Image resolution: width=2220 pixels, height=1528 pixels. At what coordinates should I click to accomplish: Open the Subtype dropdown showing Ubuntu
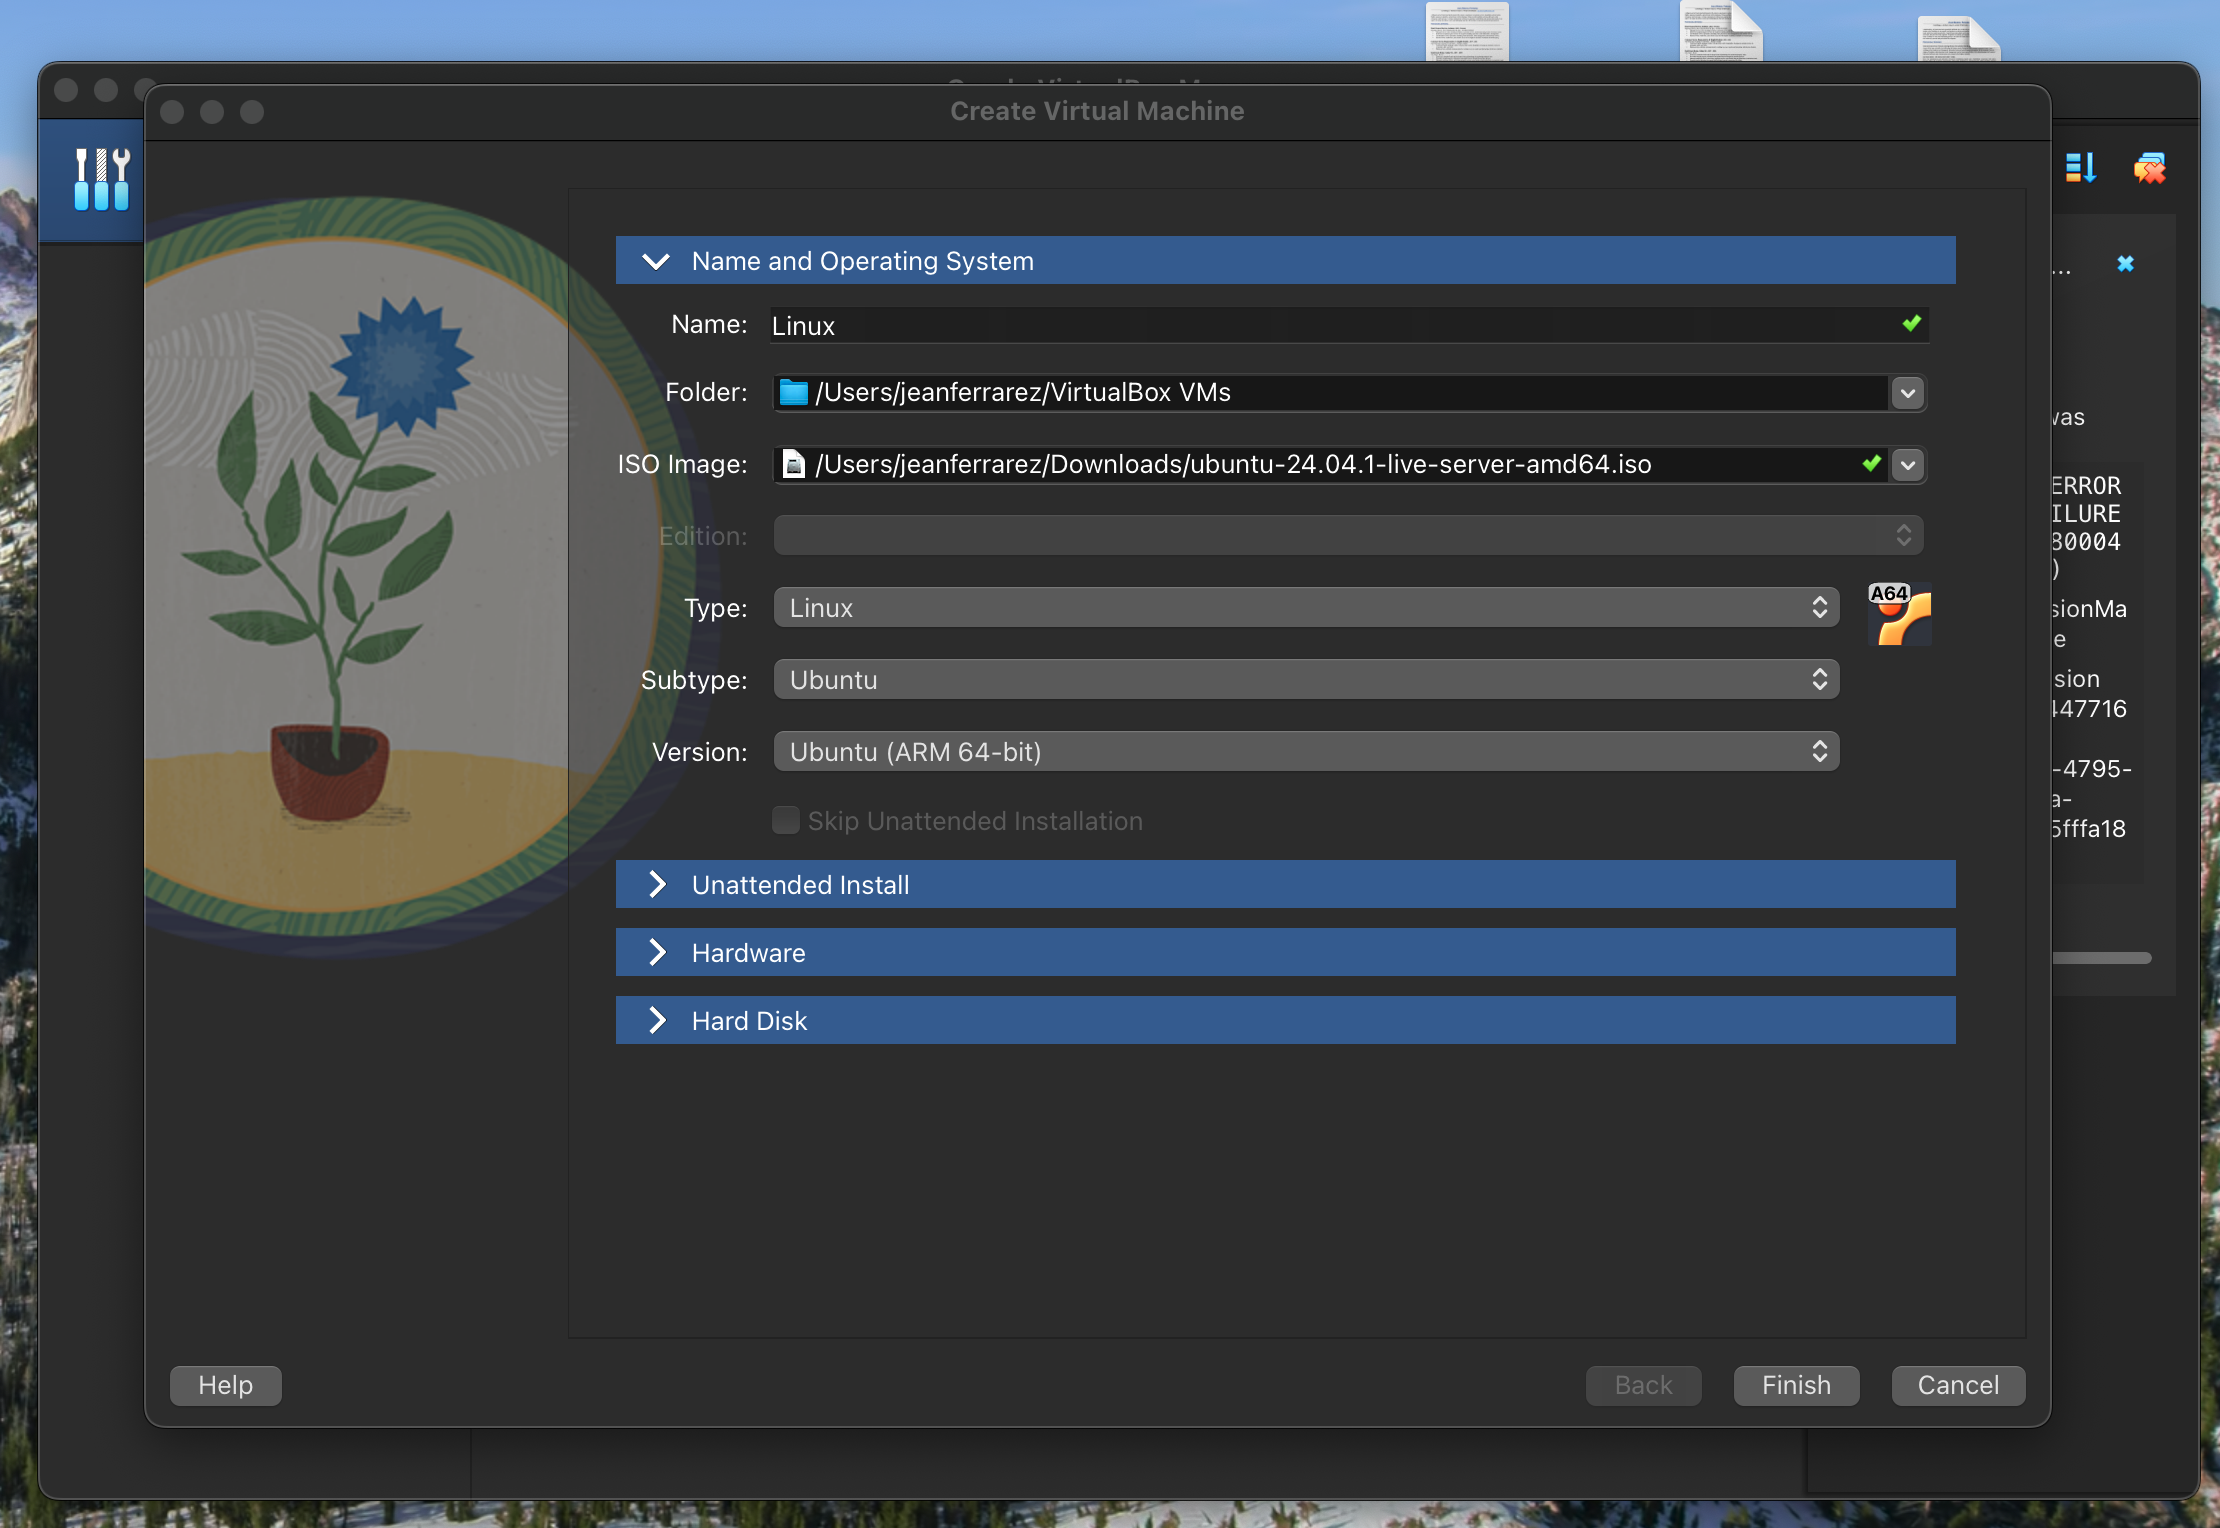1306,680
